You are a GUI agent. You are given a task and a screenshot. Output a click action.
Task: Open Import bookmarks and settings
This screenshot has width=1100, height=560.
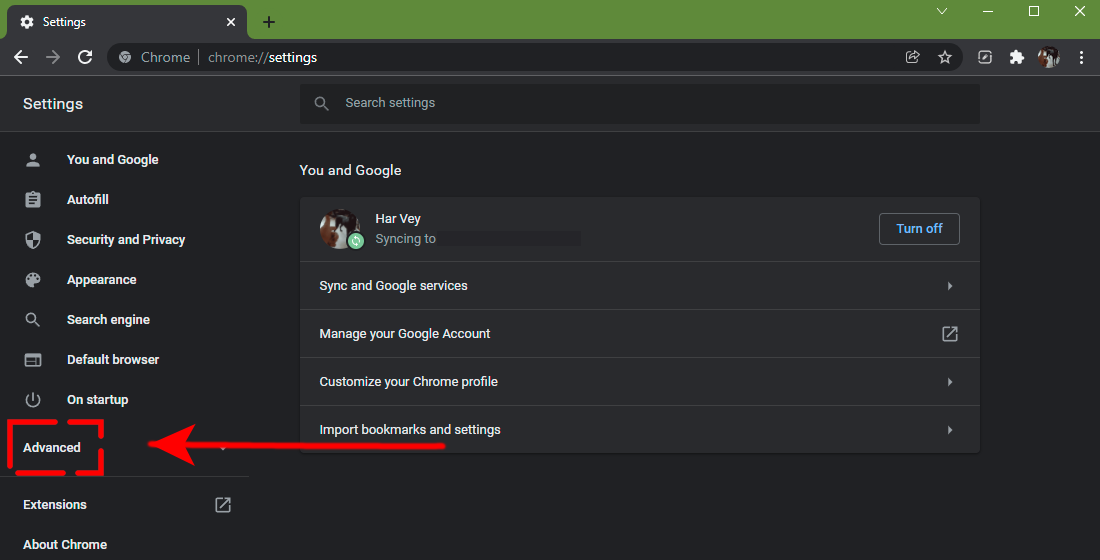pyautogui.click(x=639, y=430)
